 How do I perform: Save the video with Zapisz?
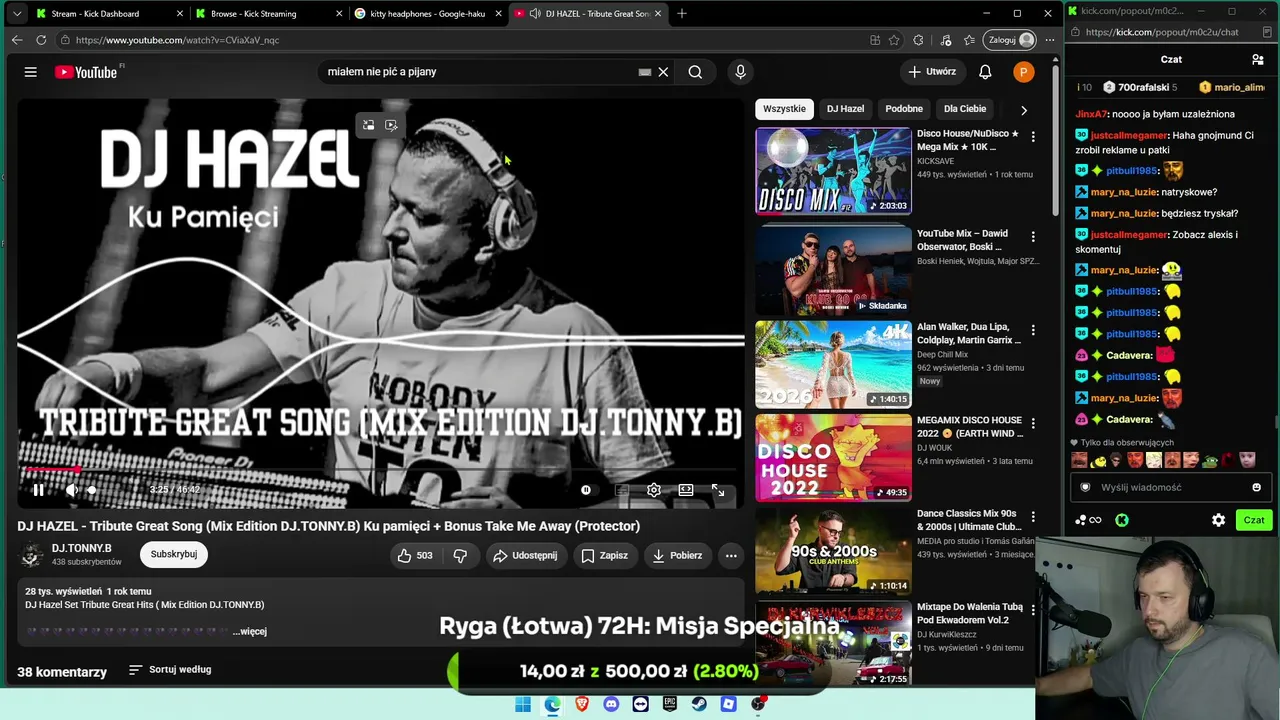[605, 555]
